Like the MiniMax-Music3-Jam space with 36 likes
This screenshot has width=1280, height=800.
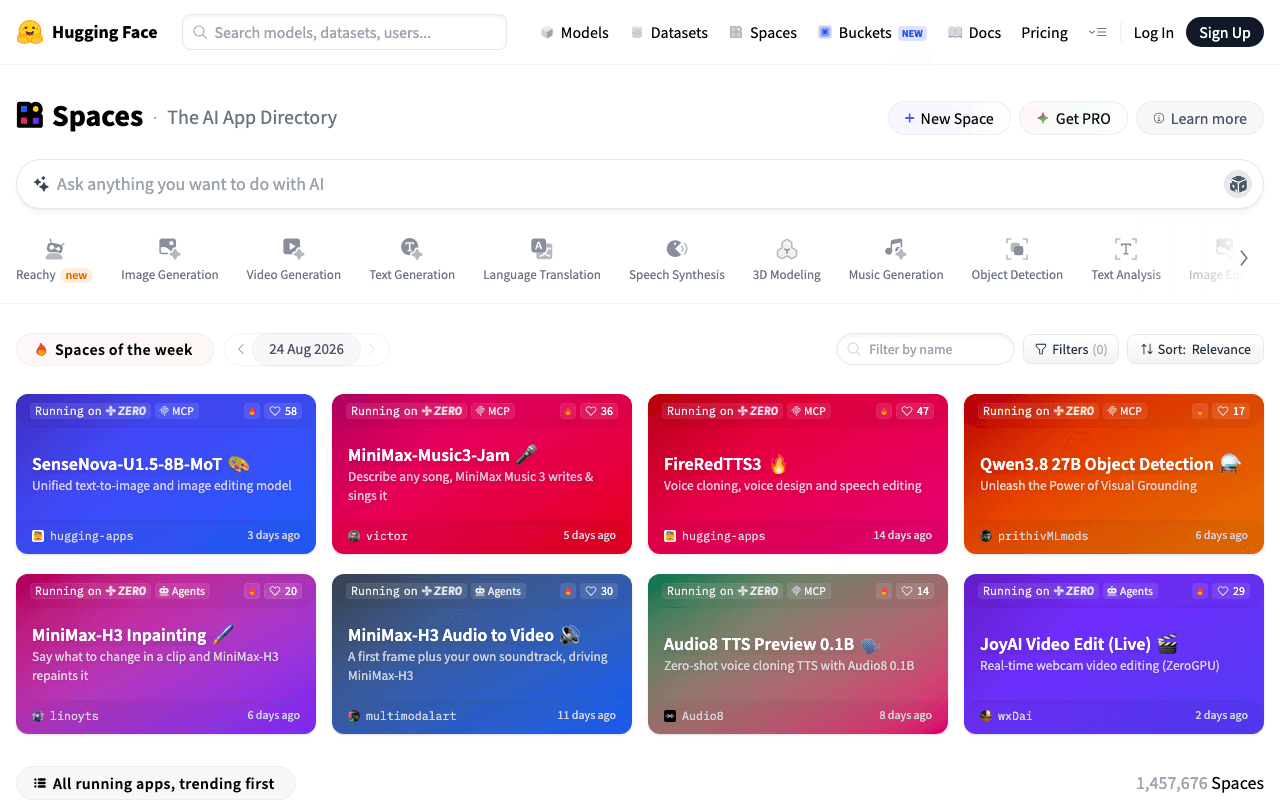pyautogui.click(x=600, y=411)
